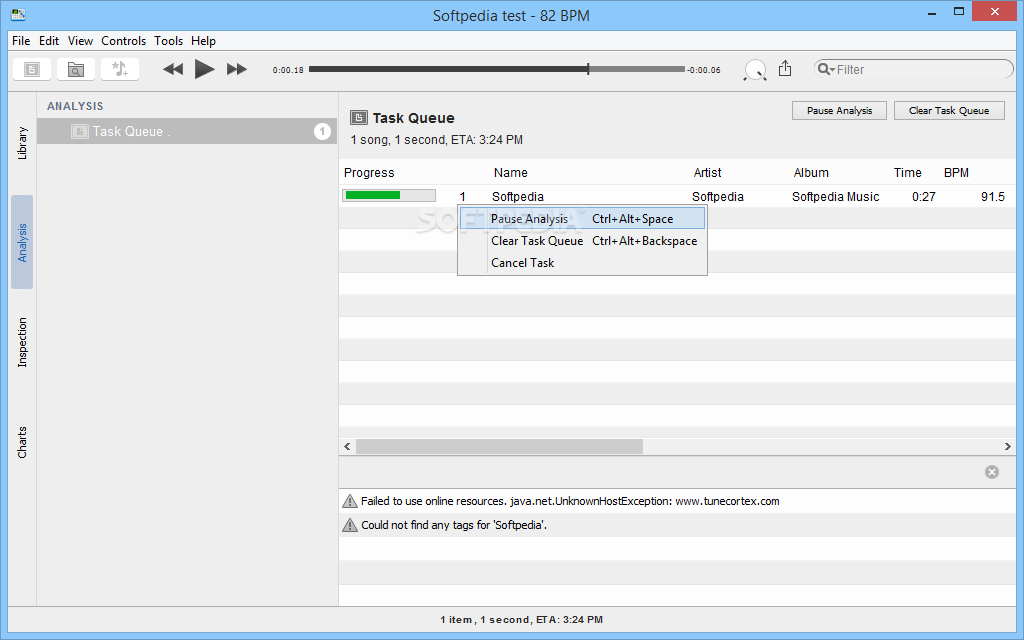
Task: Click the folder search toolbar icon
Action: pyautogui.click(x=76, y=69)
